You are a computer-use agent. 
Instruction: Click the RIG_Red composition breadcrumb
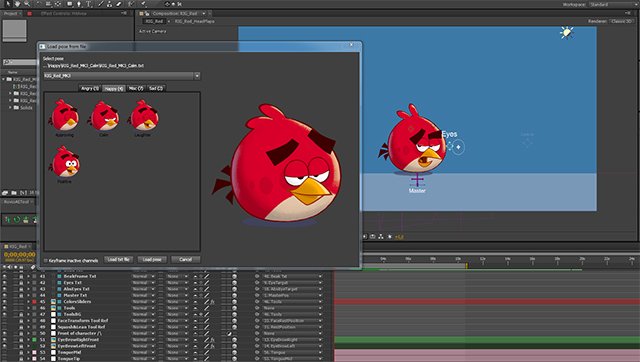coord(154,21)
